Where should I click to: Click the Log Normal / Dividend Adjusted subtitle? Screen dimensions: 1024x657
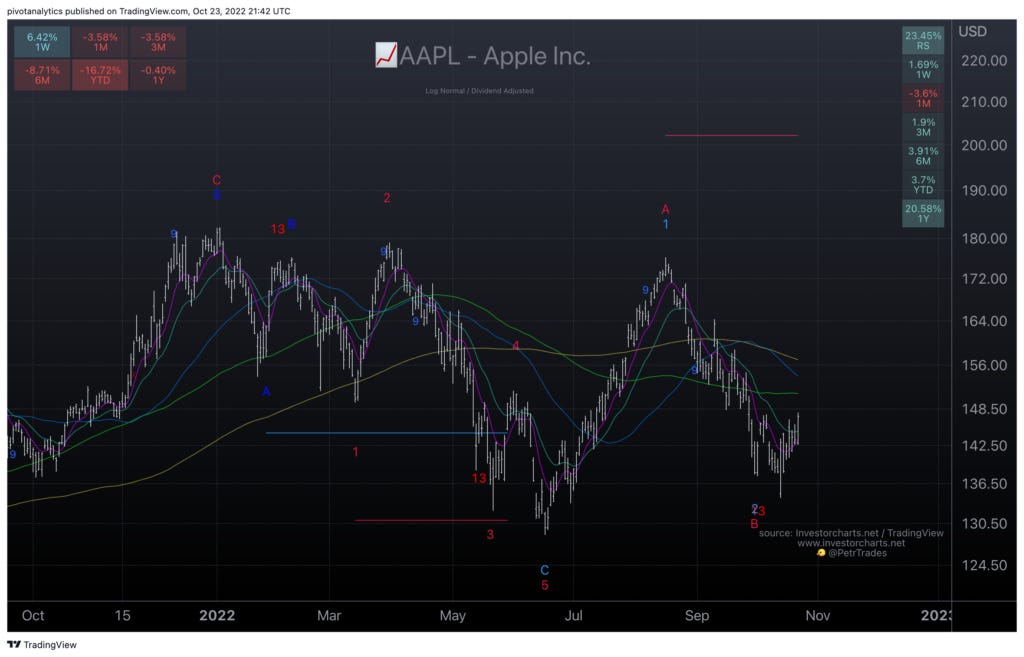(x=479, y=91)
